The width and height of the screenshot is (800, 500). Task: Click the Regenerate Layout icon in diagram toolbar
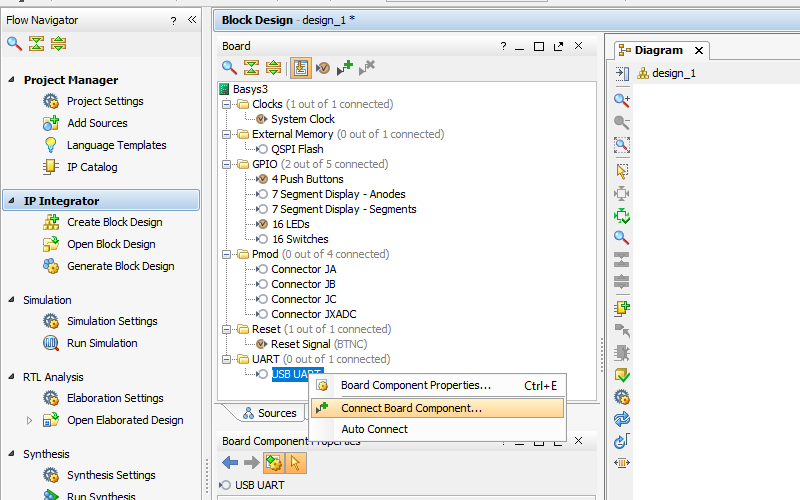click(x=621, y=419)
